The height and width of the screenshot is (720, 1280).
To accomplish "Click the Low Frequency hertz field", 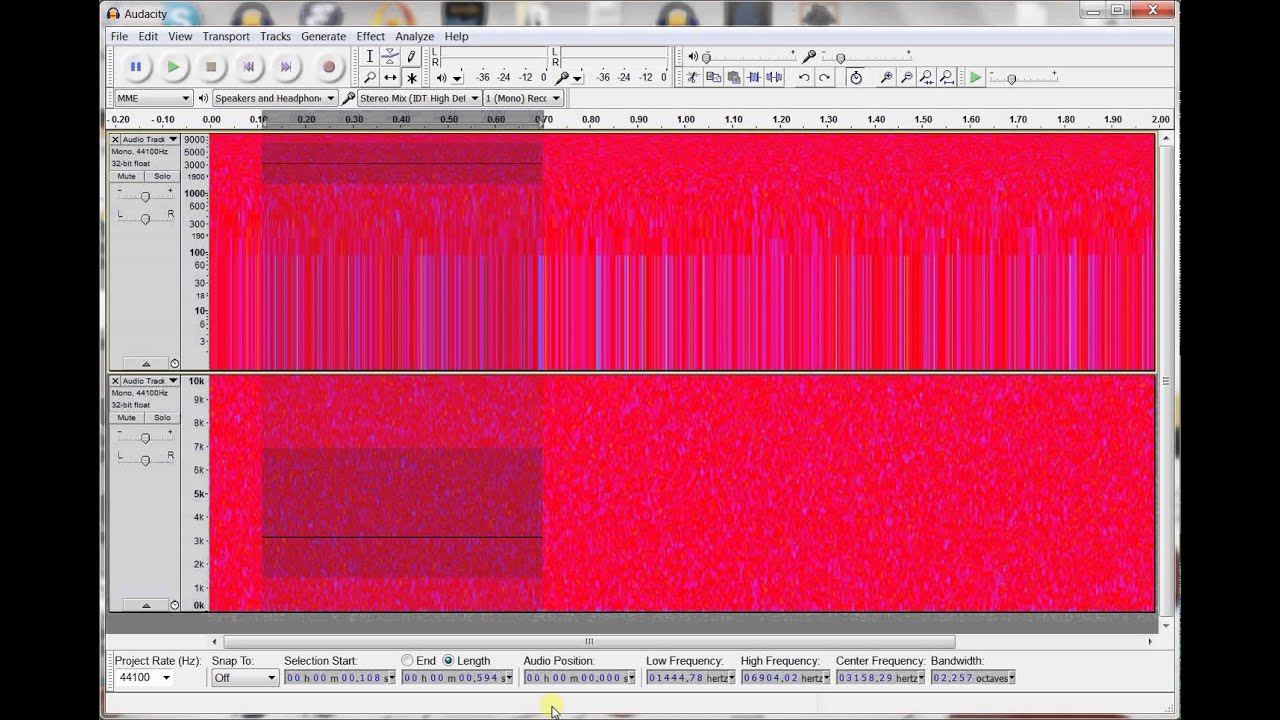I will (x=690, y=678).
